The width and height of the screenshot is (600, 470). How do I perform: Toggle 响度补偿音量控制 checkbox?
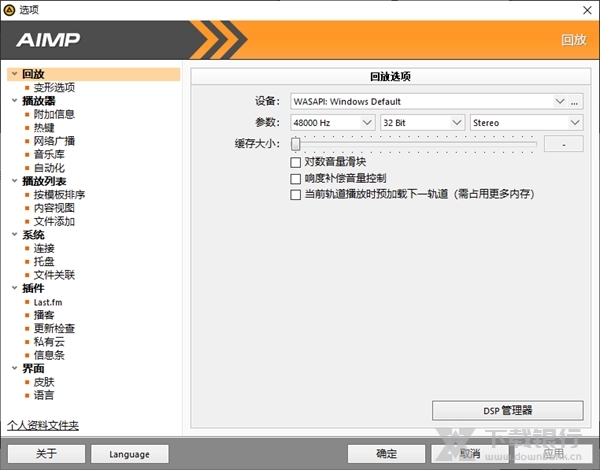(x=295, y=179)
